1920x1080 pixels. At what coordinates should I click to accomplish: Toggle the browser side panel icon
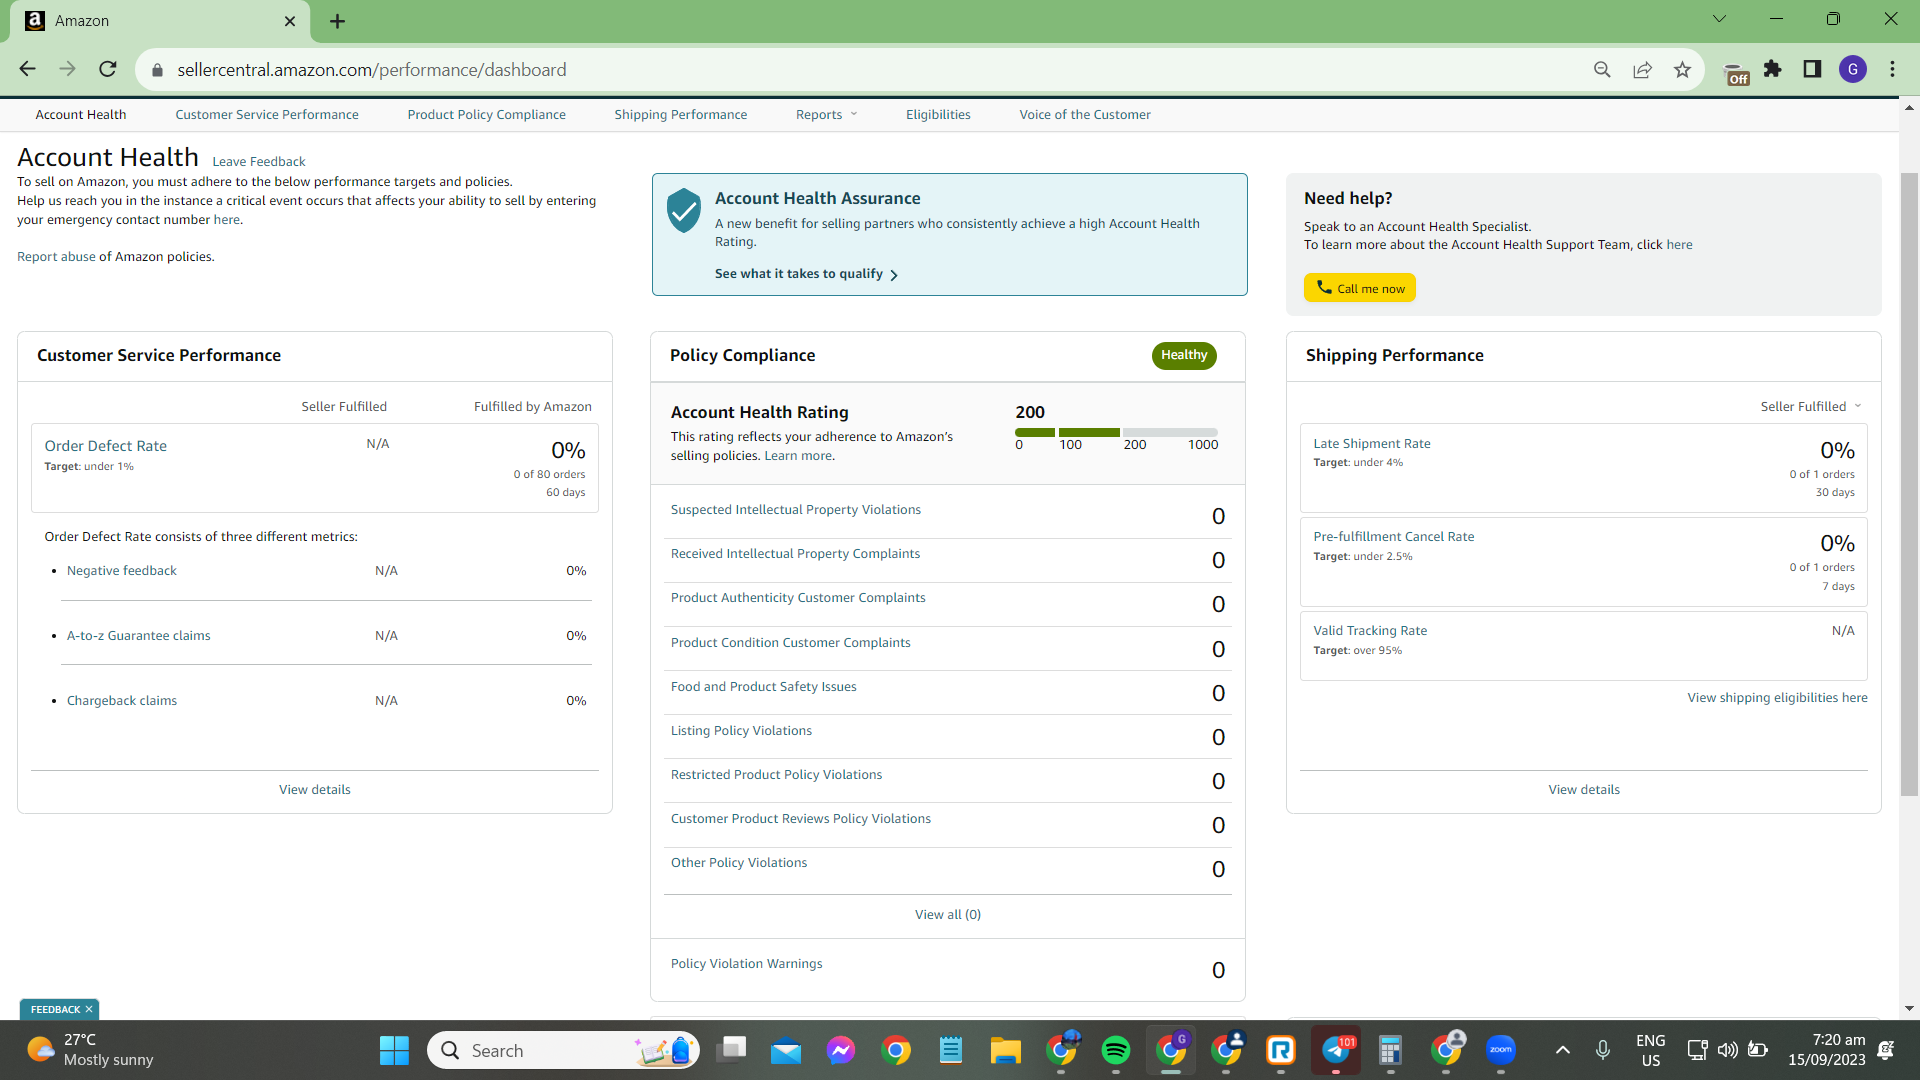tap(1812, 69)
